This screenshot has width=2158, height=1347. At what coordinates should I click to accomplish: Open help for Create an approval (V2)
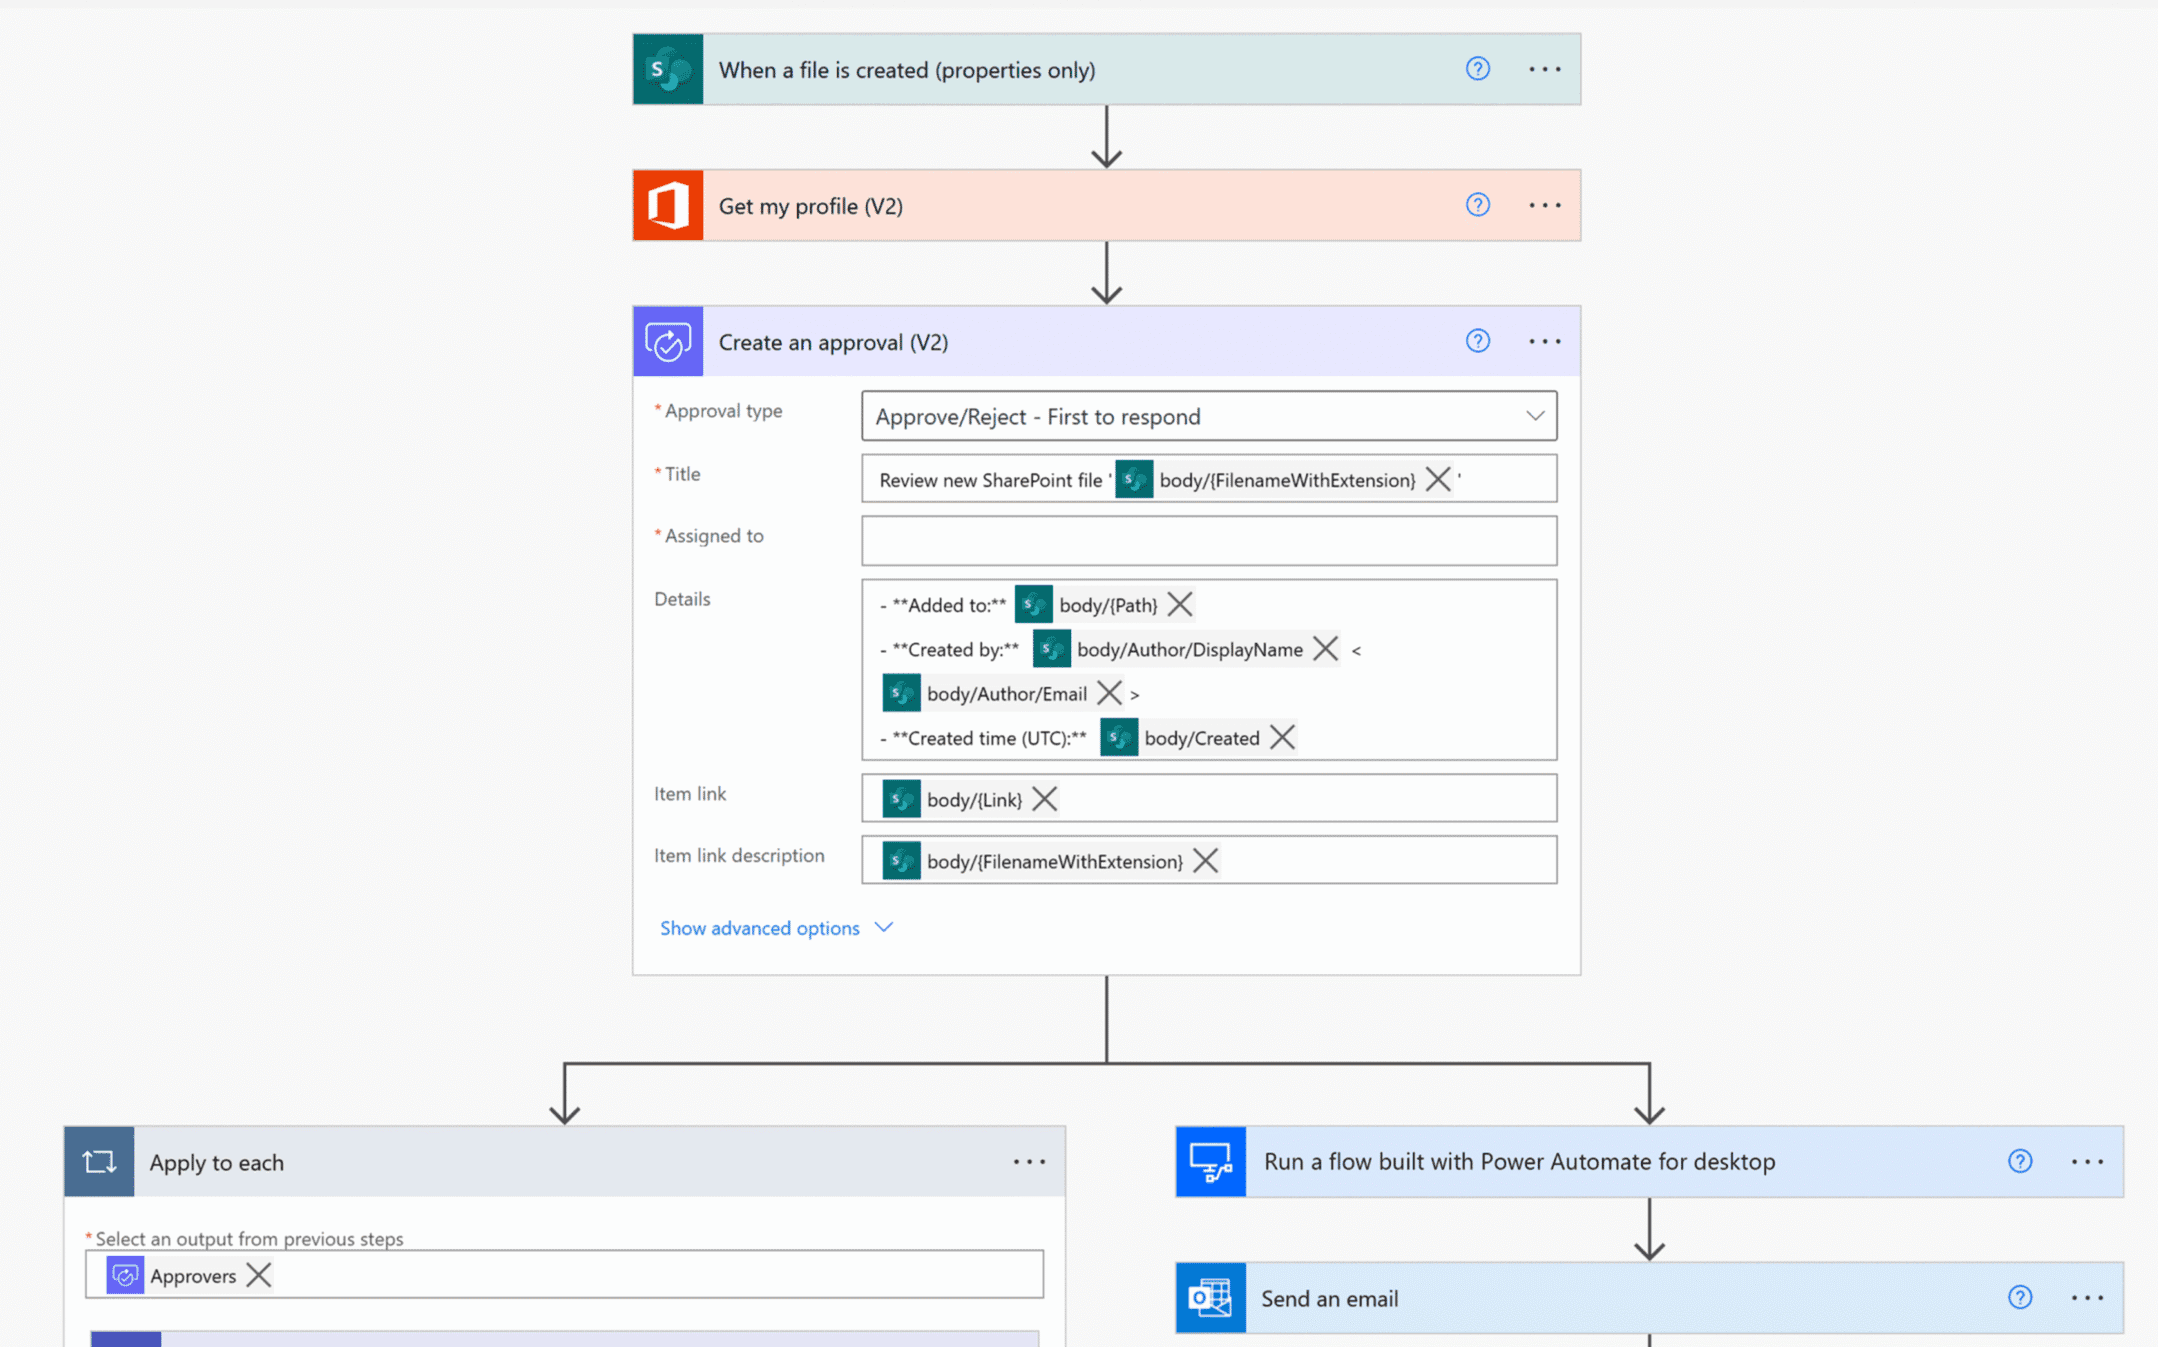pyautogui.click(x=1477, y=340)
